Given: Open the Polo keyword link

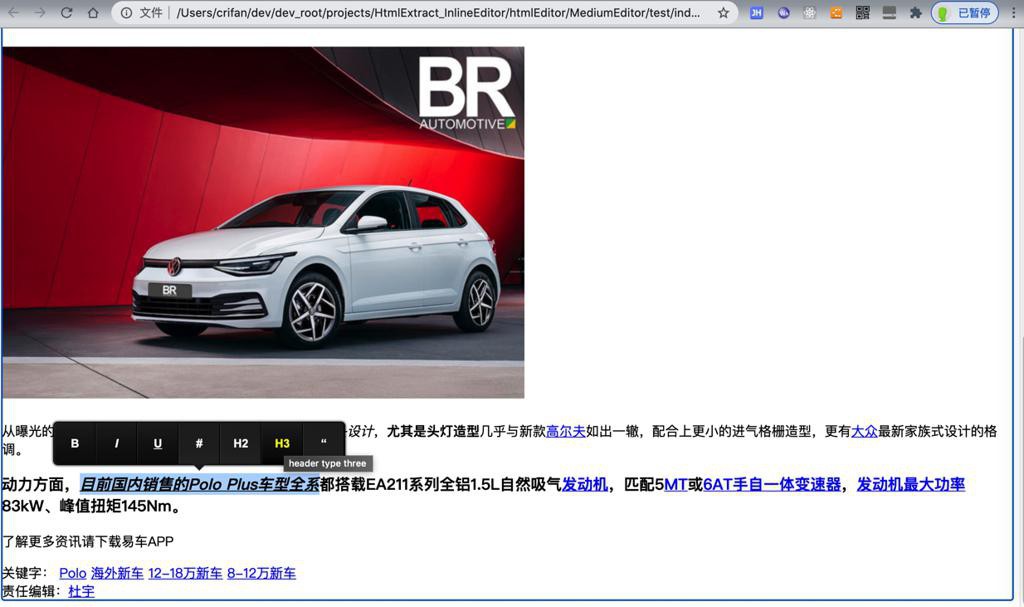Looking at the screenshot, I should tap(72, 574).
